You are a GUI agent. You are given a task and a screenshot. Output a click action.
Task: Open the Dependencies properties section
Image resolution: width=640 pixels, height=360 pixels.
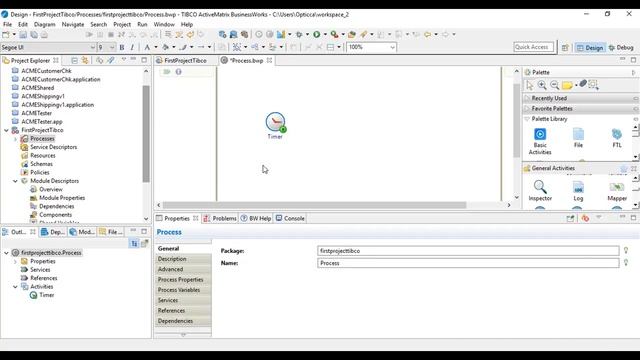[183, 321]
